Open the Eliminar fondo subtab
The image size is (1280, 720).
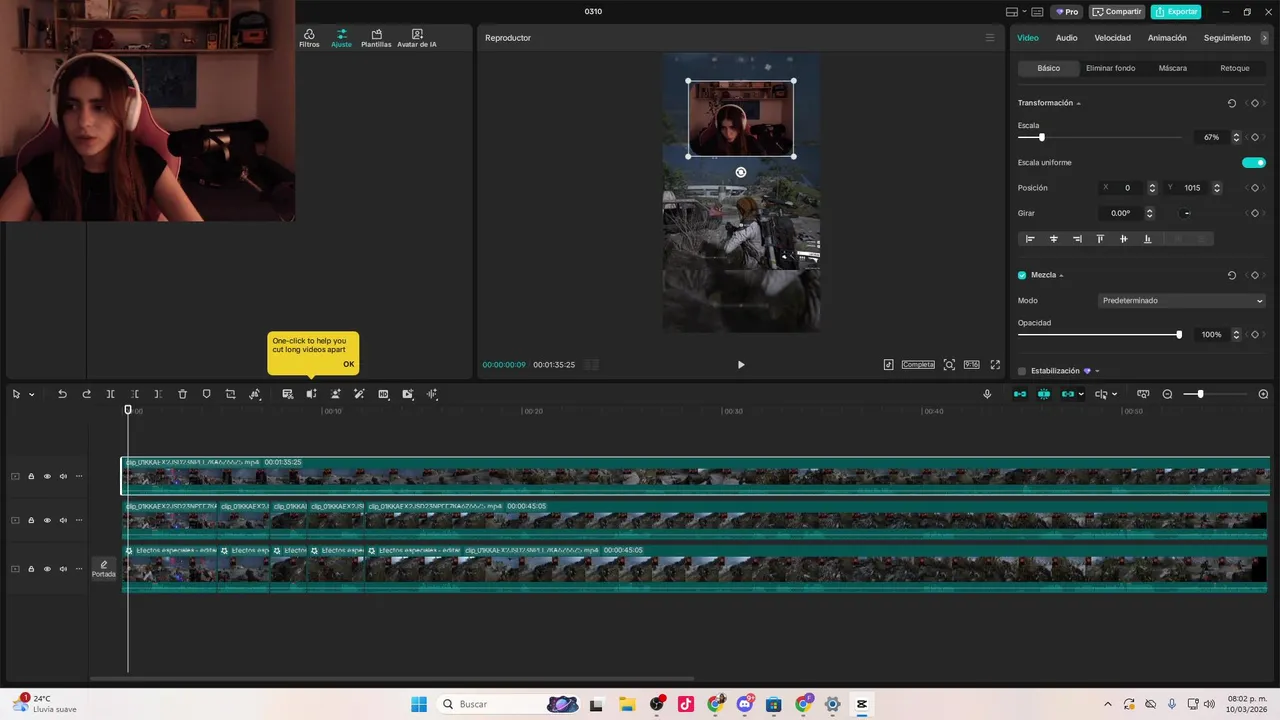coord(1110,68)
